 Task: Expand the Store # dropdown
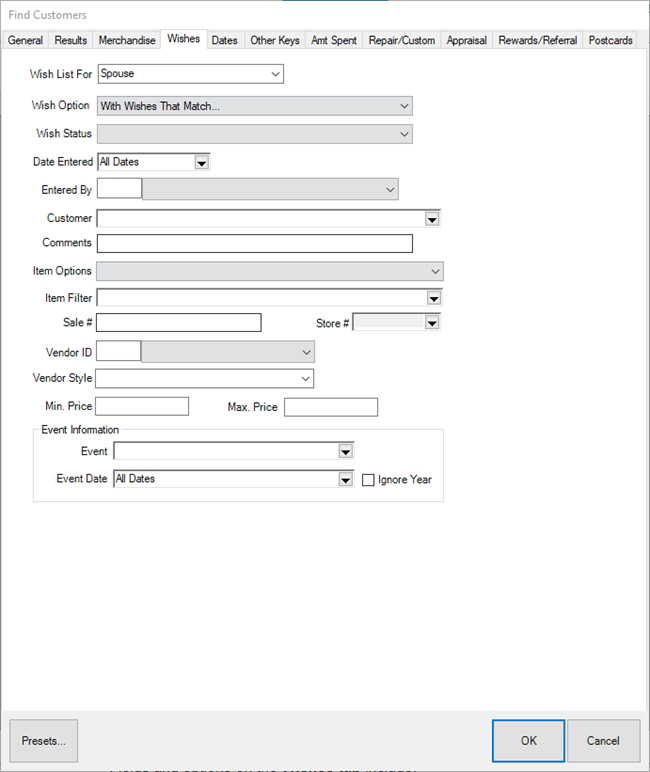pos(432,323)
